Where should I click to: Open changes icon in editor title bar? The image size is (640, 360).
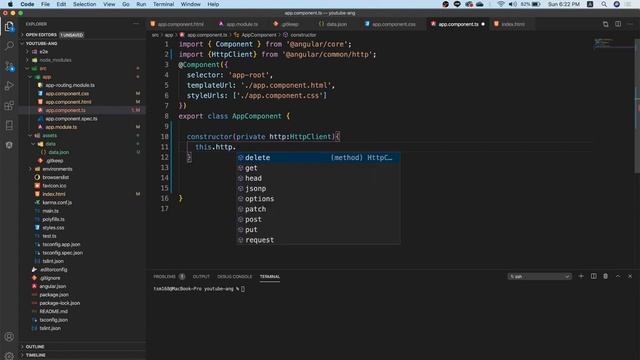(606, 24)
